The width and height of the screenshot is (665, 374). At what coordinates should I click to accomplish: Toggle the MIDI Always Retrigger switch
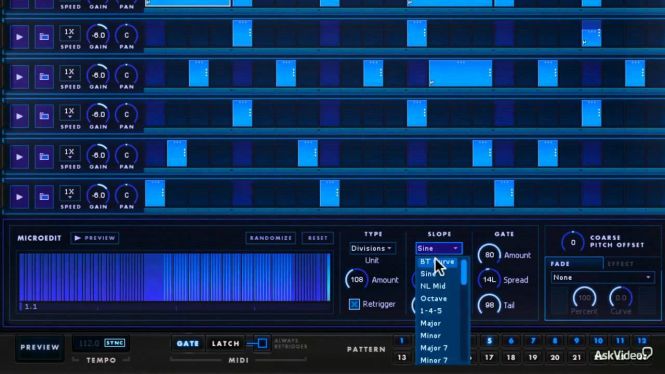point(257,343)
